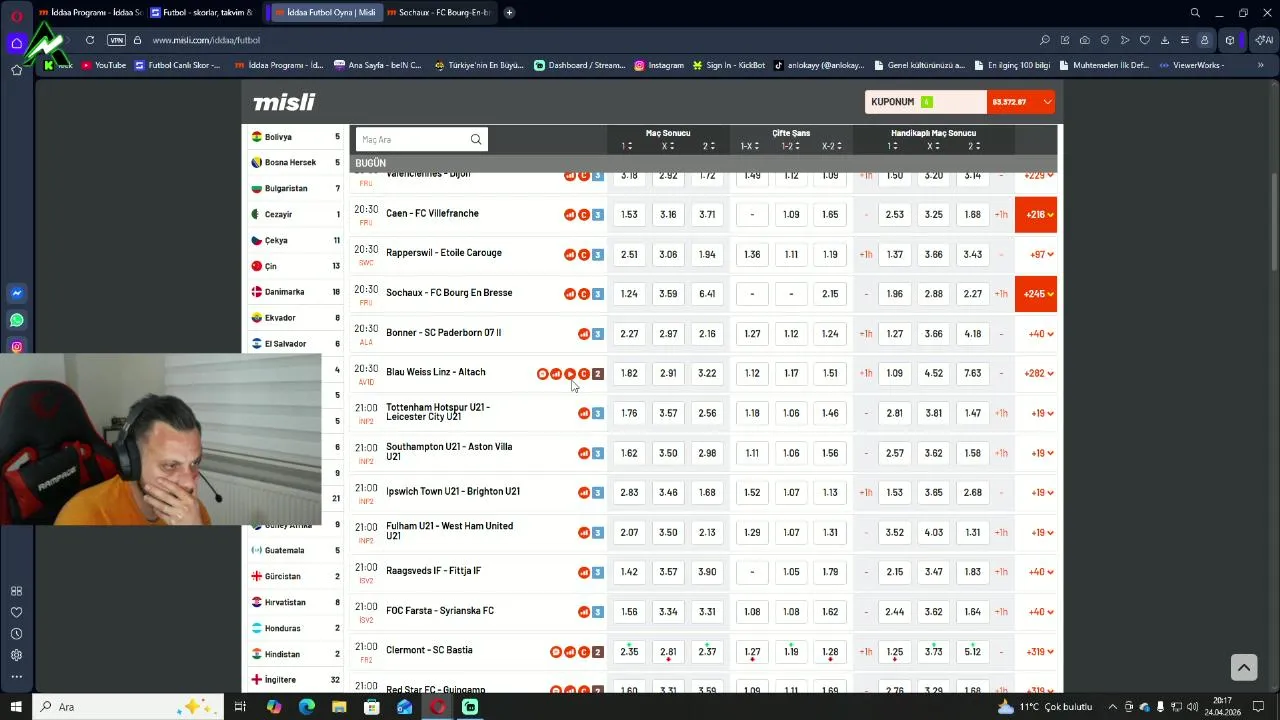
Task: Open Hırvatistan in the country list
Action: 296,602
